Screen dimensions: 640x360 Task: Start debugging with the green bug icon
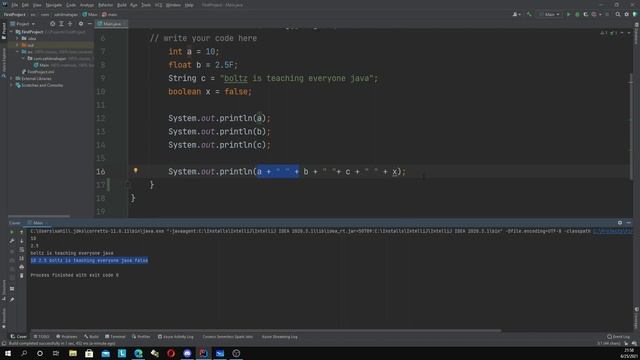click(577, 14)
